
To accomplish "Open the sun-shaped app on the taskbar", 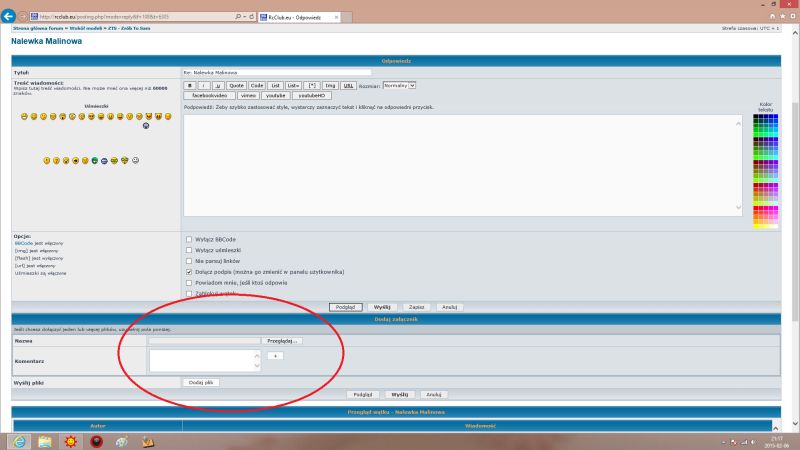I will tap(70, 441).
